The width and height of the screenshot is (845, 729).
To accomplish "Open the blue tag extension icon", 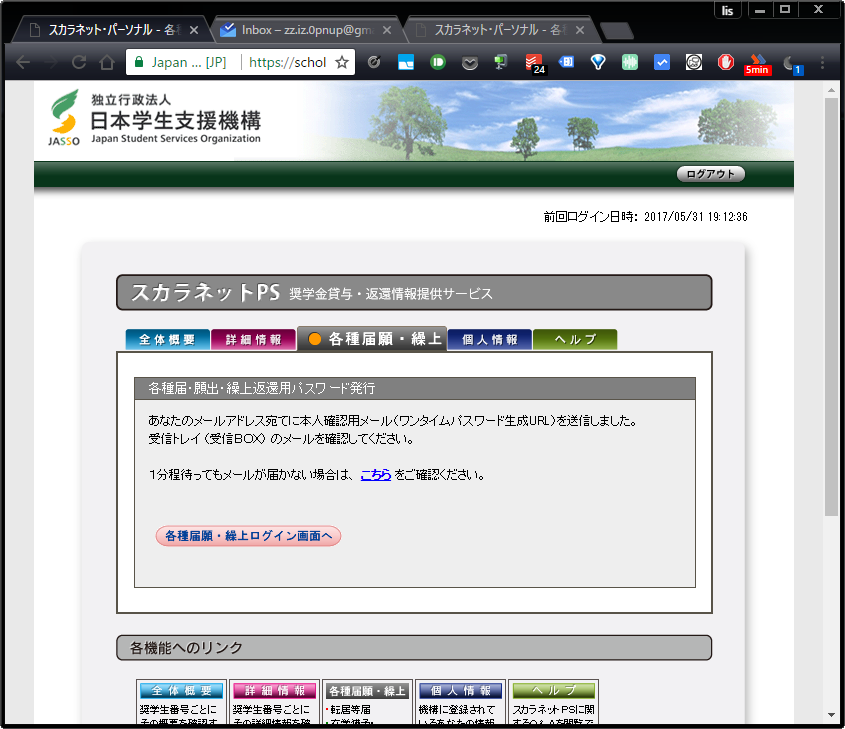I will [566, 62].
